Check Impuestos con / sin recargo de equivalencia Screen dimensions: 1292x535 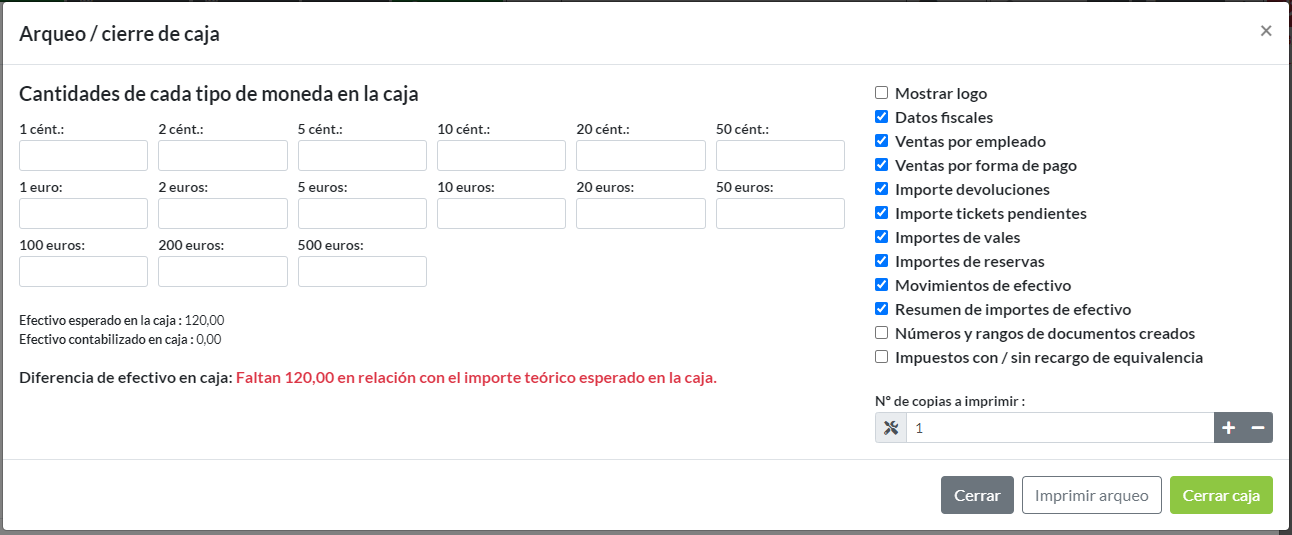tap(881, 358)
